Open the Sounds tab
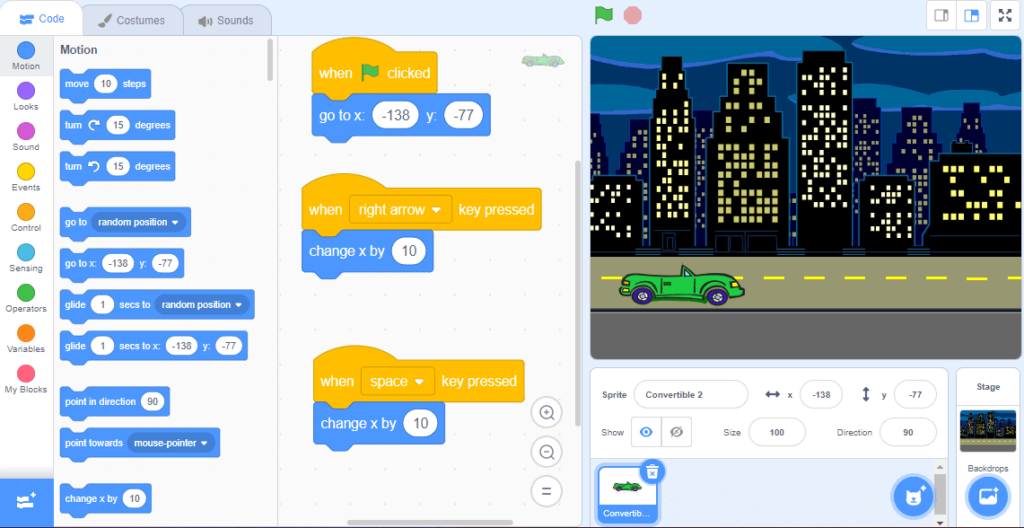Viewport: 1024px width, 528px height. [x=225, y=20]
